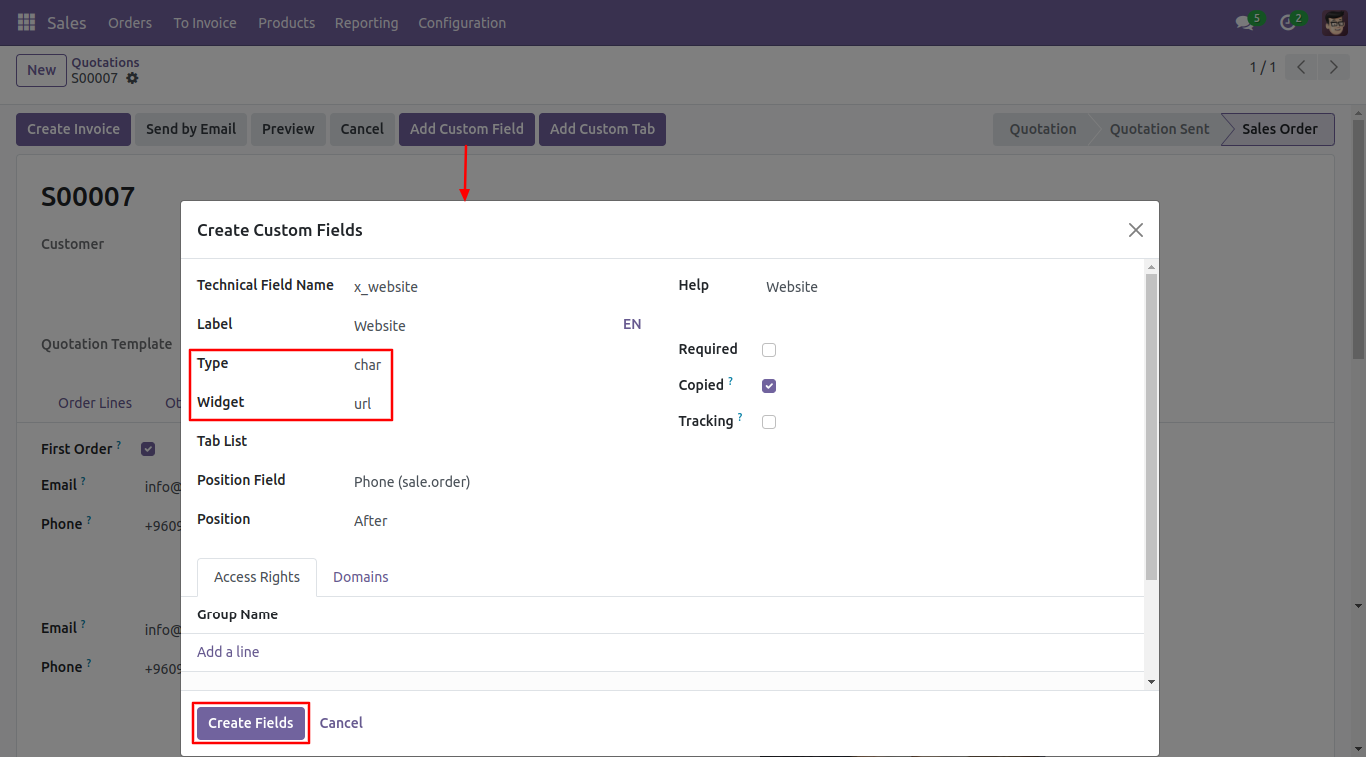Click the Add Custom Tab button

coord(602,129)
